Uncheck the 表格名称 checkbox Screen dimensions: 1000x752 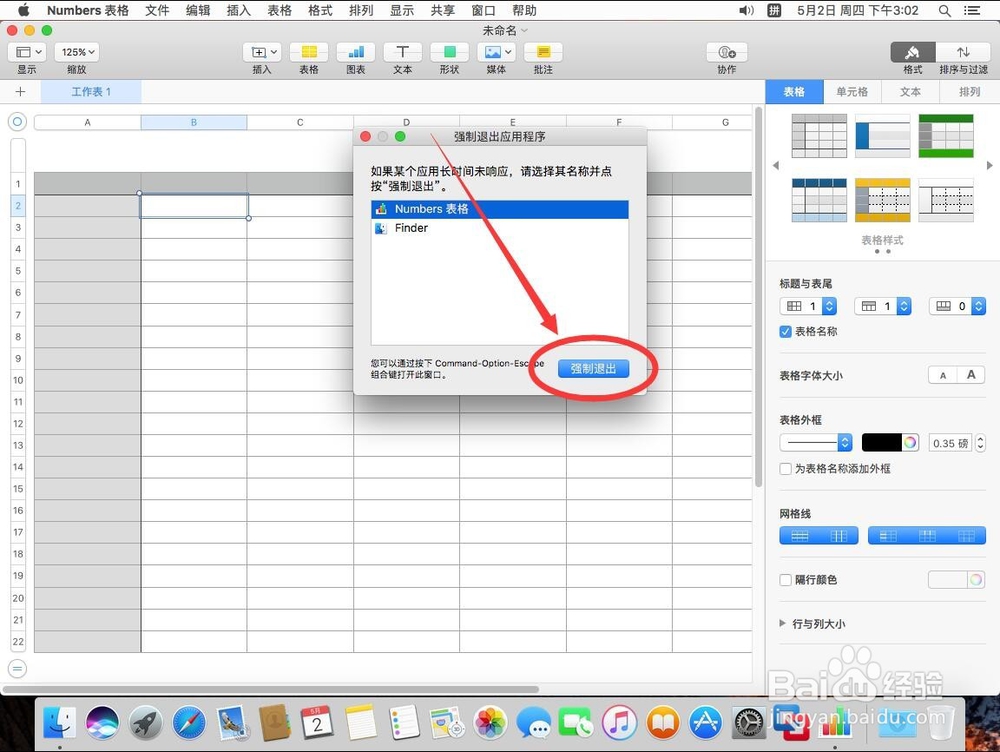click(x=786, y=331)
